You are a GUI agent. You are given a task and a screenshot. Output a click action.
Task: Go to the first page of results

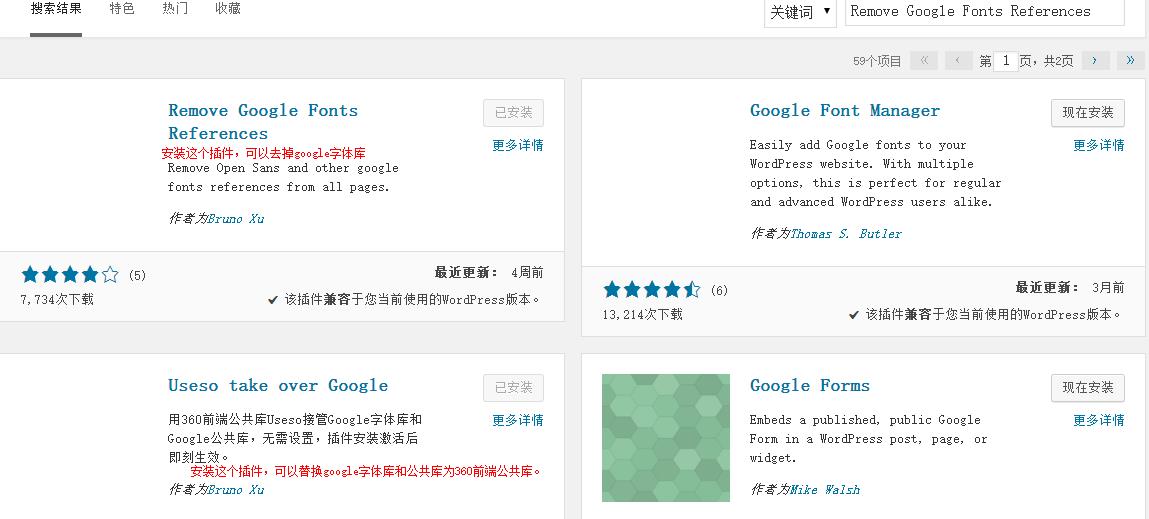coord(923,61)
